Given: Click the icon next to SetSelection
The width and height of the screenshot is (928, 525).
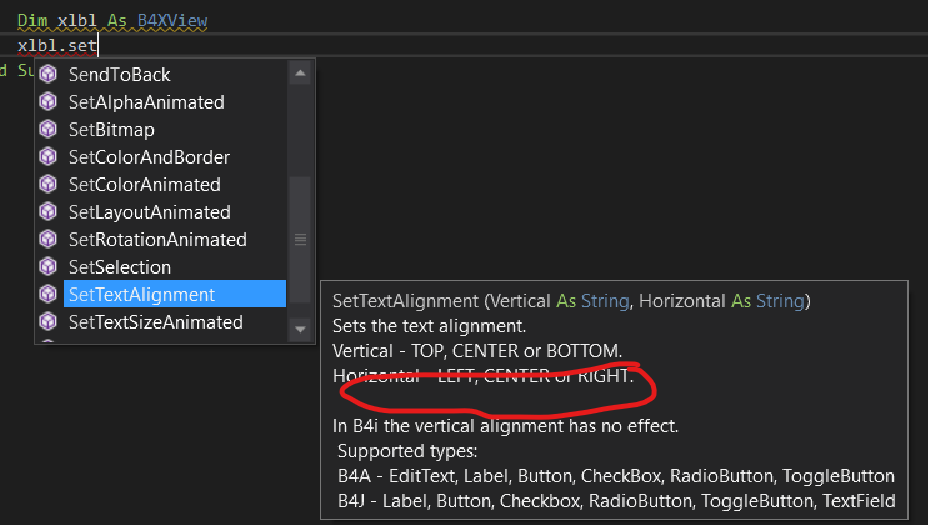Looking at the screenshot, I should pos(48,267).
